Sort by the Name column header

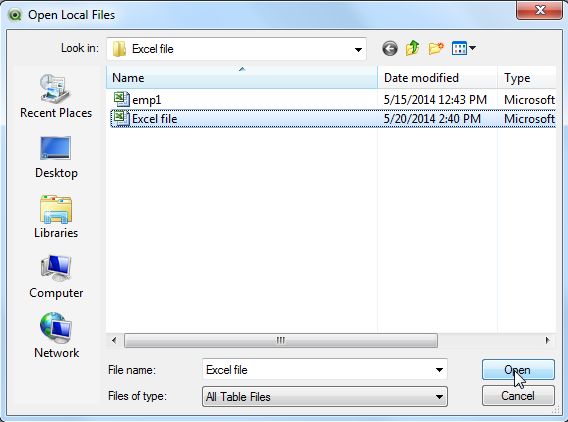click(x=242, y=78)
